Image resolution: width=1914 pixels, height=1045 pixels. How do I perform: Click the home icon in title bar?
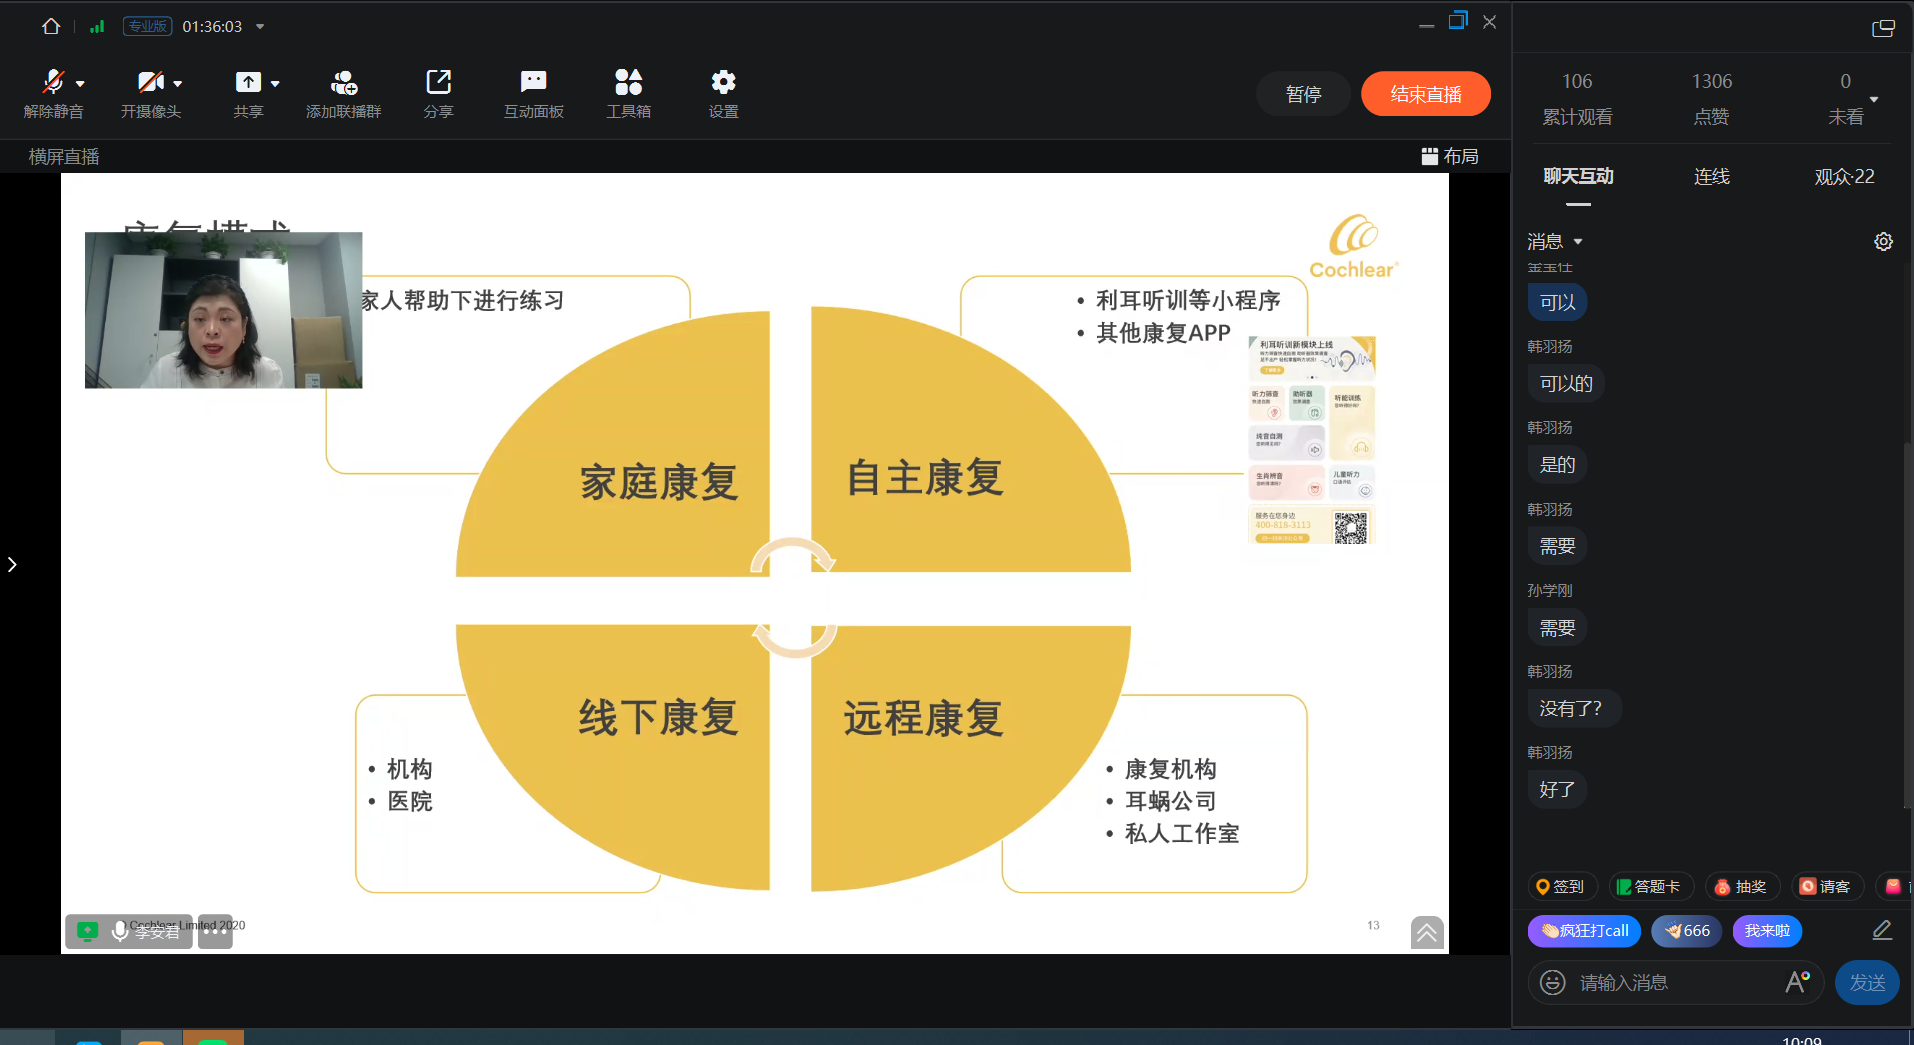tap(51, 27)
